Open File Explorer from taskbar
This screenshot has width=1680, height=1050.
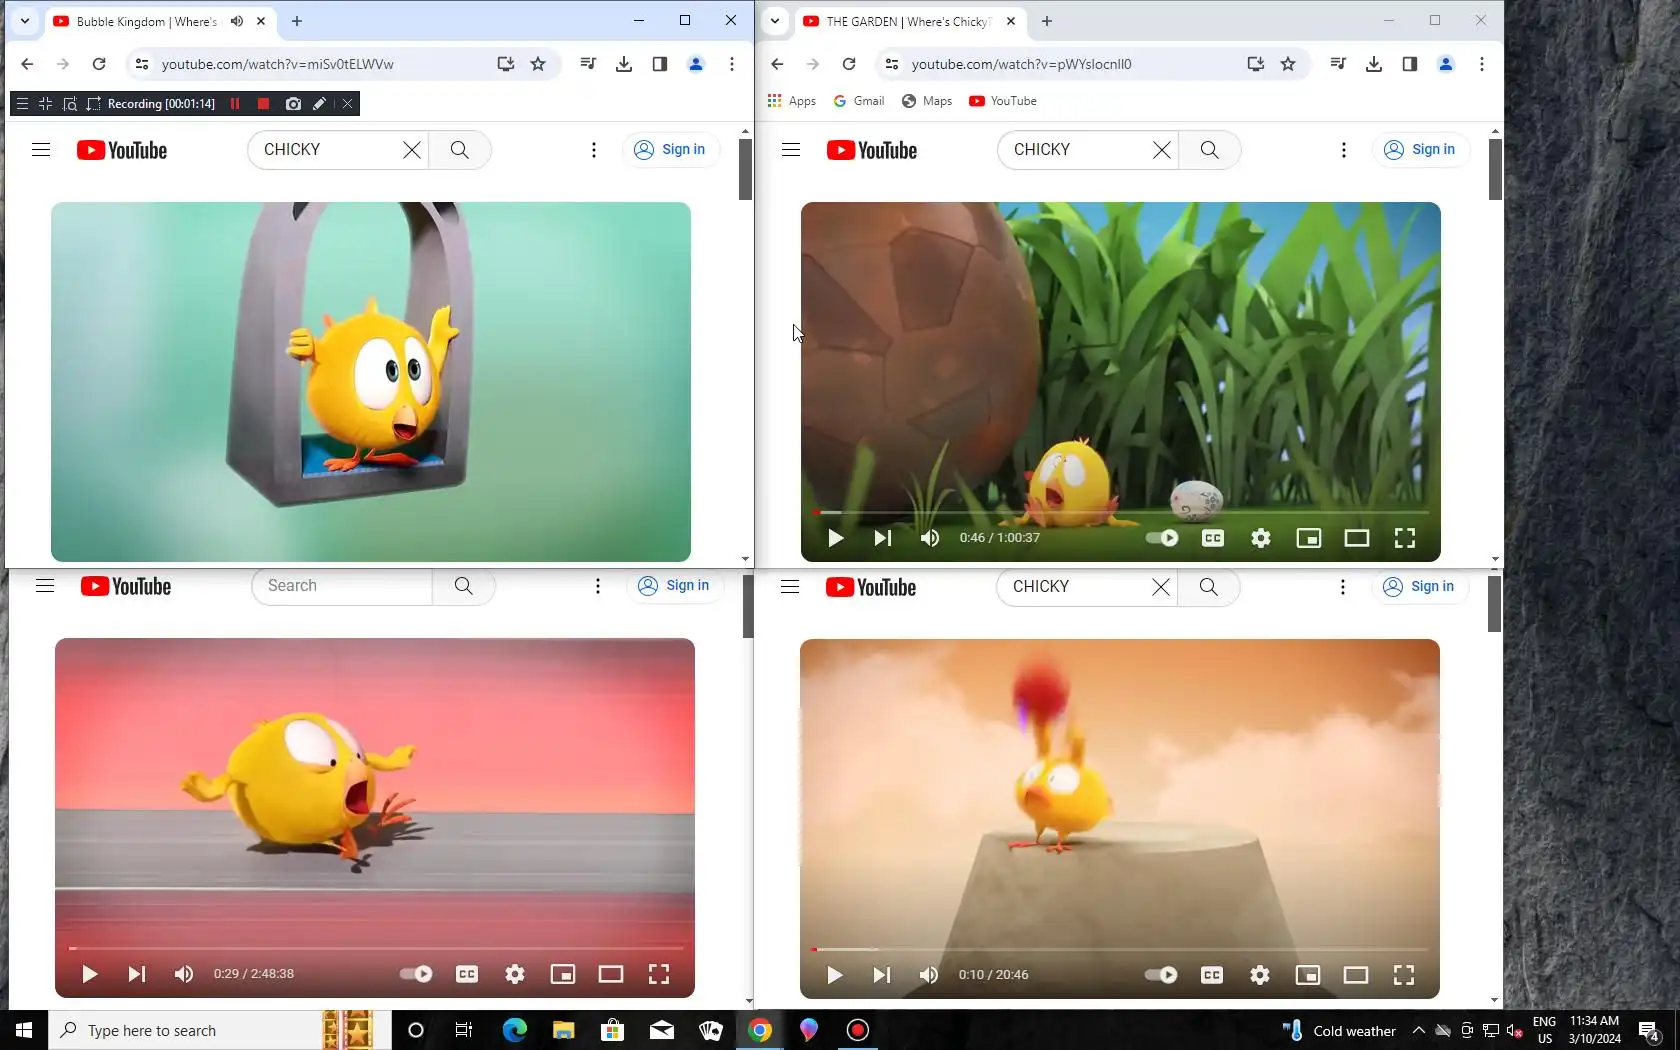pos(564,1030)
